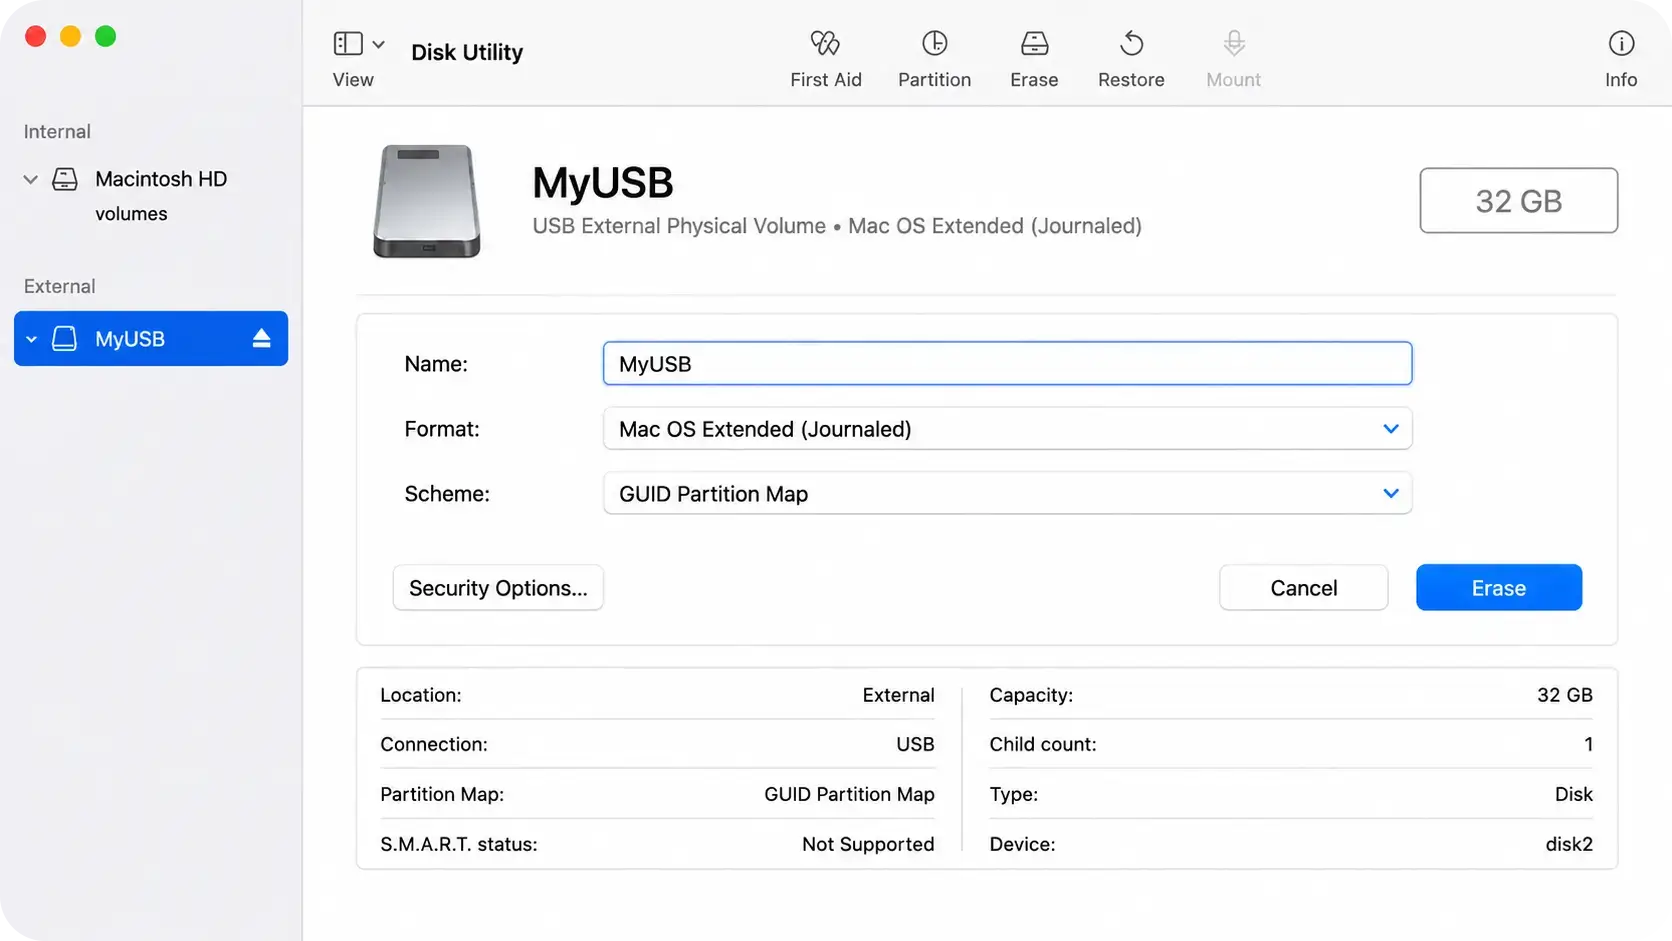Screen dimensions: 1672x941
Task: Click the Type 'Disk' value
Action: point(1574,794)
